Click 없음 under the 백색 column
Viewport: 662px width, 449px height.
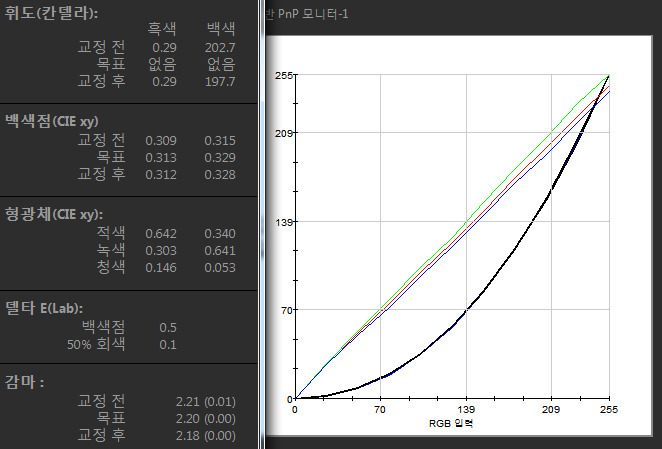[x=221, y=64]
